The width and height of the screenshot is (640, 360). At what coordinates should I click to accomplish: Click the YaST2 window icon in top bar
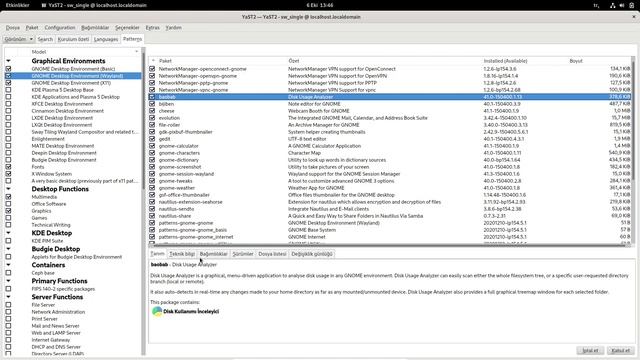click(x=44, y=5)
